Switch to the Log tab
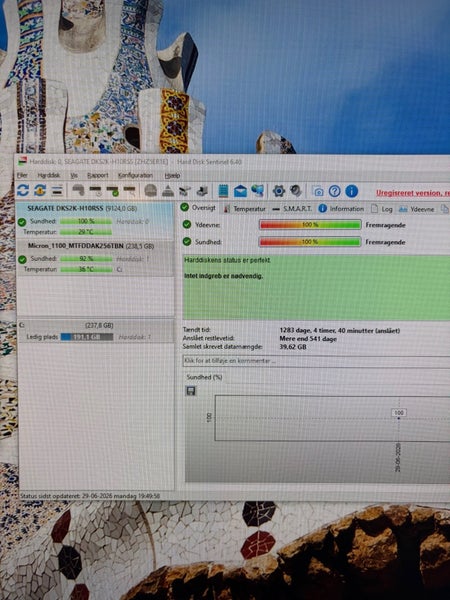The height and width of the screenshot is (600, 450). pos(382,209)
